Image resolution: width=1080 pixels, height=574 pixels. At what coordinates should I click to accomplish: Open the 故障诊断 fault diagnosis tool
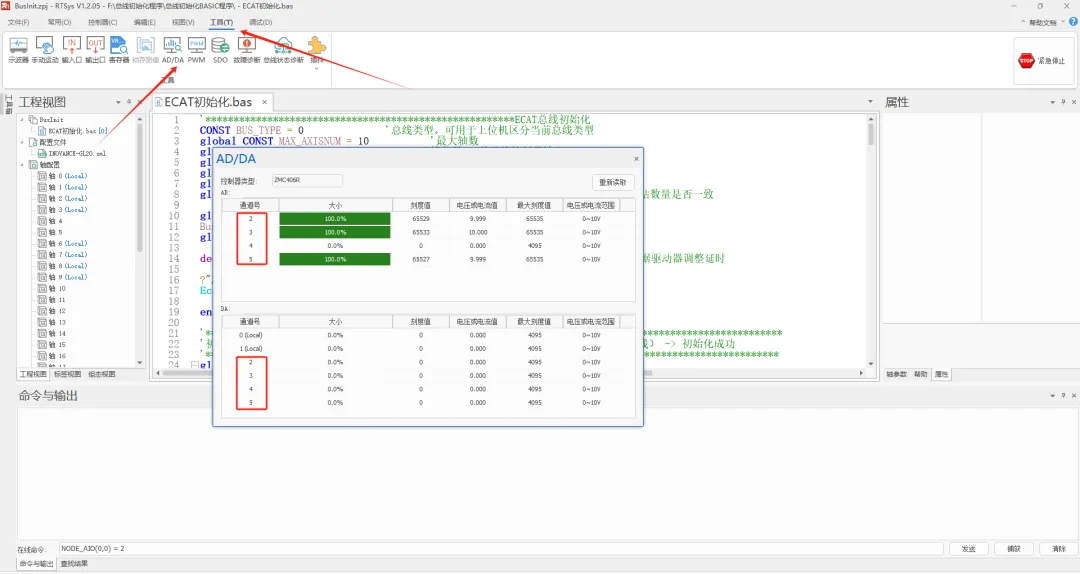246,50
